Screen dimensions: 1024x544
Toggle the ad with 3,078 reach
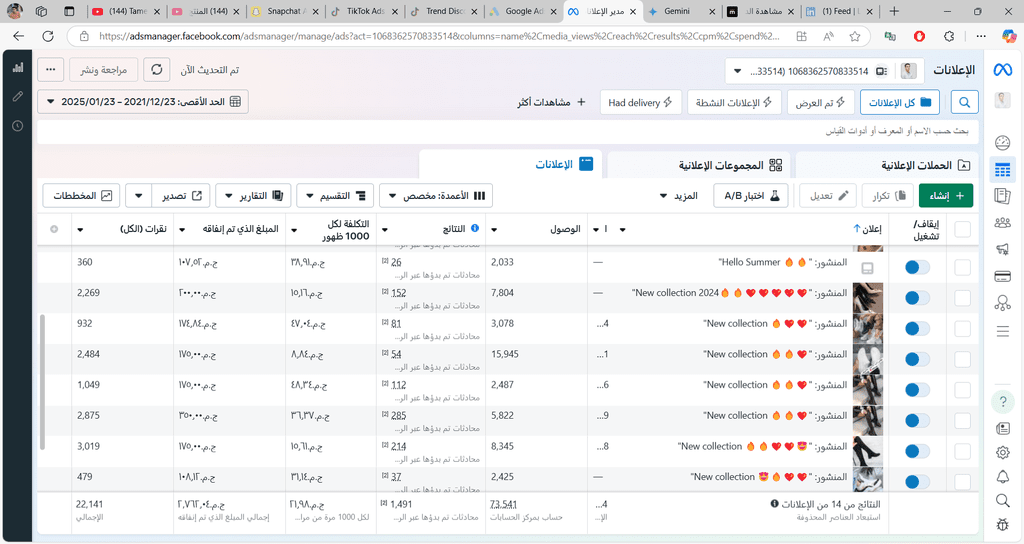(917, 328)
